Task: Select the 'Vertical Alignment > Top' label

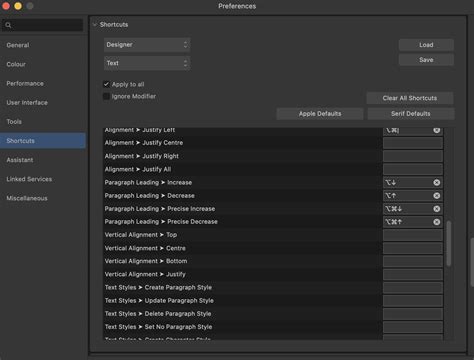Action: coord(141,235)
